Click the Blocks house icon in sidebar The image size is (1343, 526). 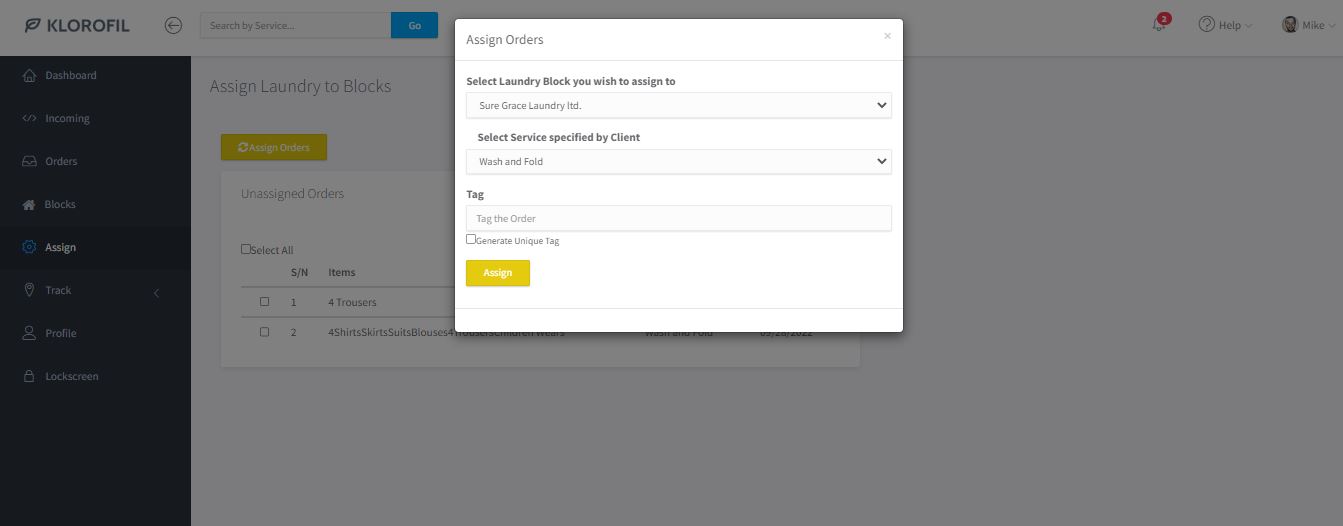(x=29, y=204)
